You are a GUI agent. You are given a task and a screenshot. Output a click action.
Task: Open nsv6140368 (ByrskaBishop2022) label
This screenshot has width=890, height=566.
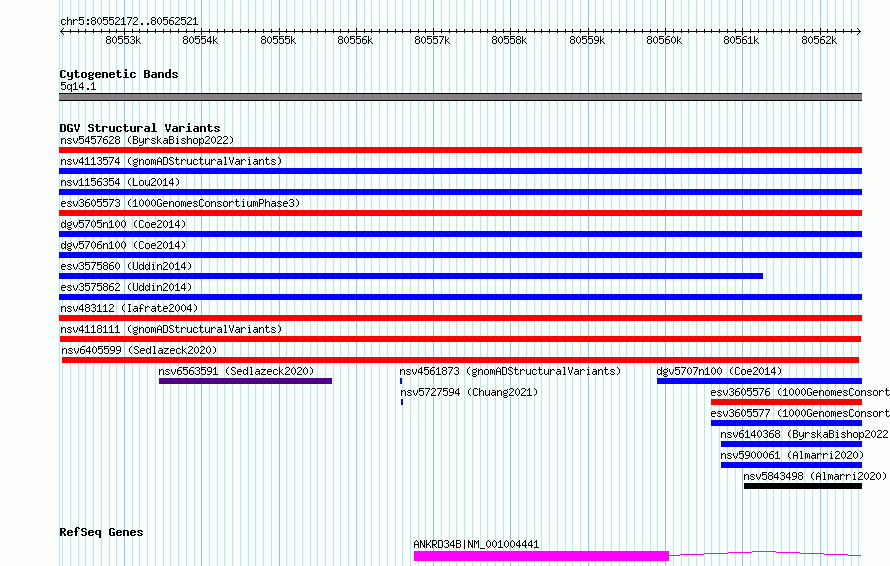click(x=804, y=434)
